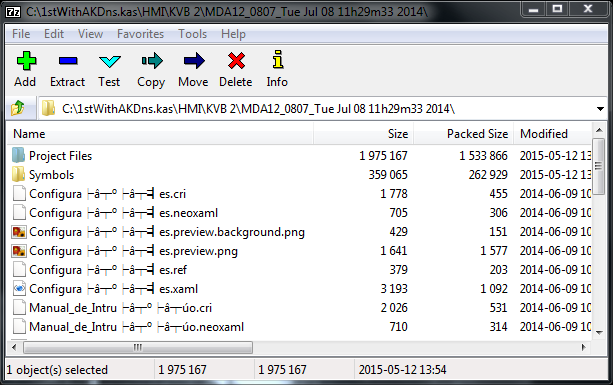613x385 pixels.
Task: Select the file name ending es.cri
Action: (x=108, y=194)
